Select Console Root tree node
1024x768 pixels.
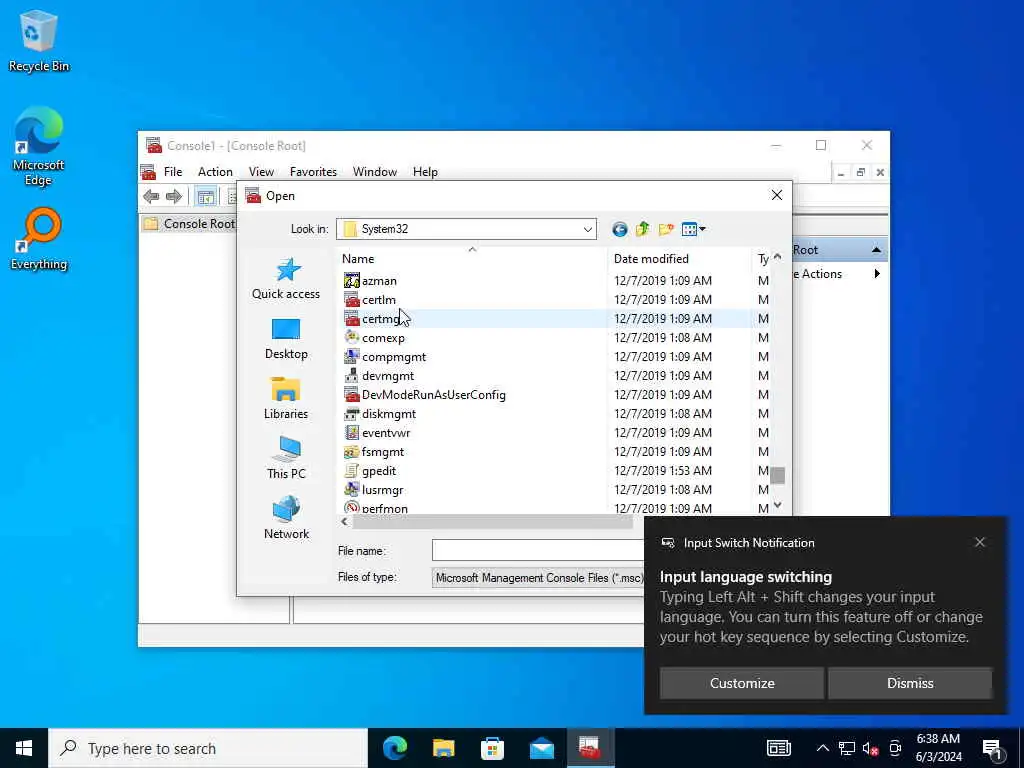click(x=190, y=224)
